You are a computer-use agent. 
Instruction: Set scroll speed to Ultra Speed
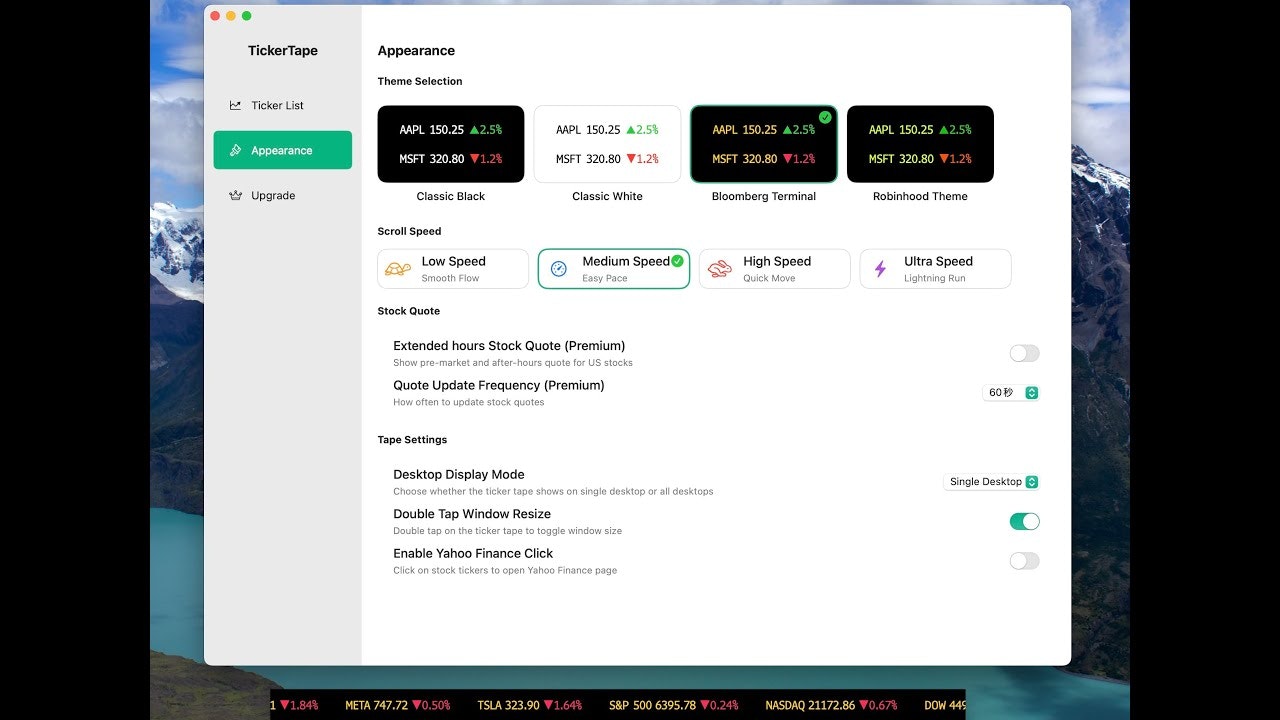click(x=935, y=269)
